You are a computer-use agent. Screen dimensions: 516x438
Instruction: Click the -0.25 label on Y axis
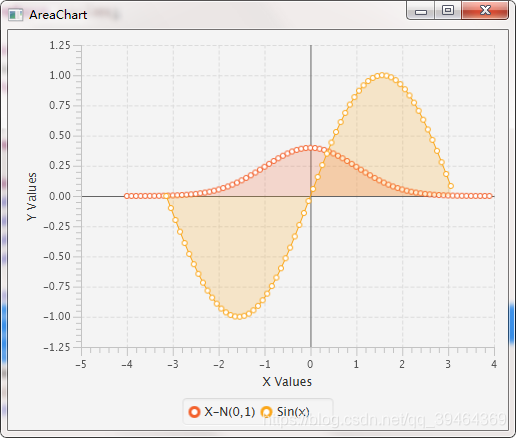(x=57, y=226)
